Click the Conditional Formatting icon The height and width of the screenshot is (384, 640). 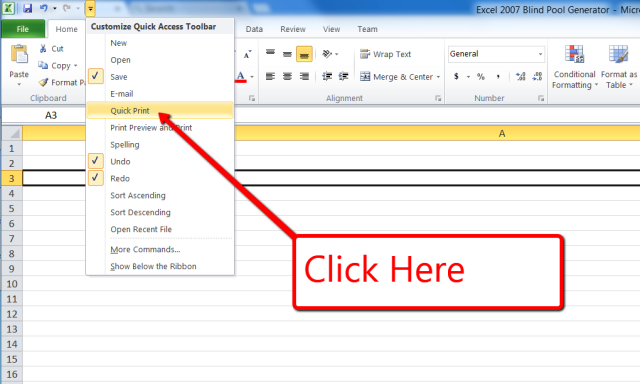click(x=574, y=54)
